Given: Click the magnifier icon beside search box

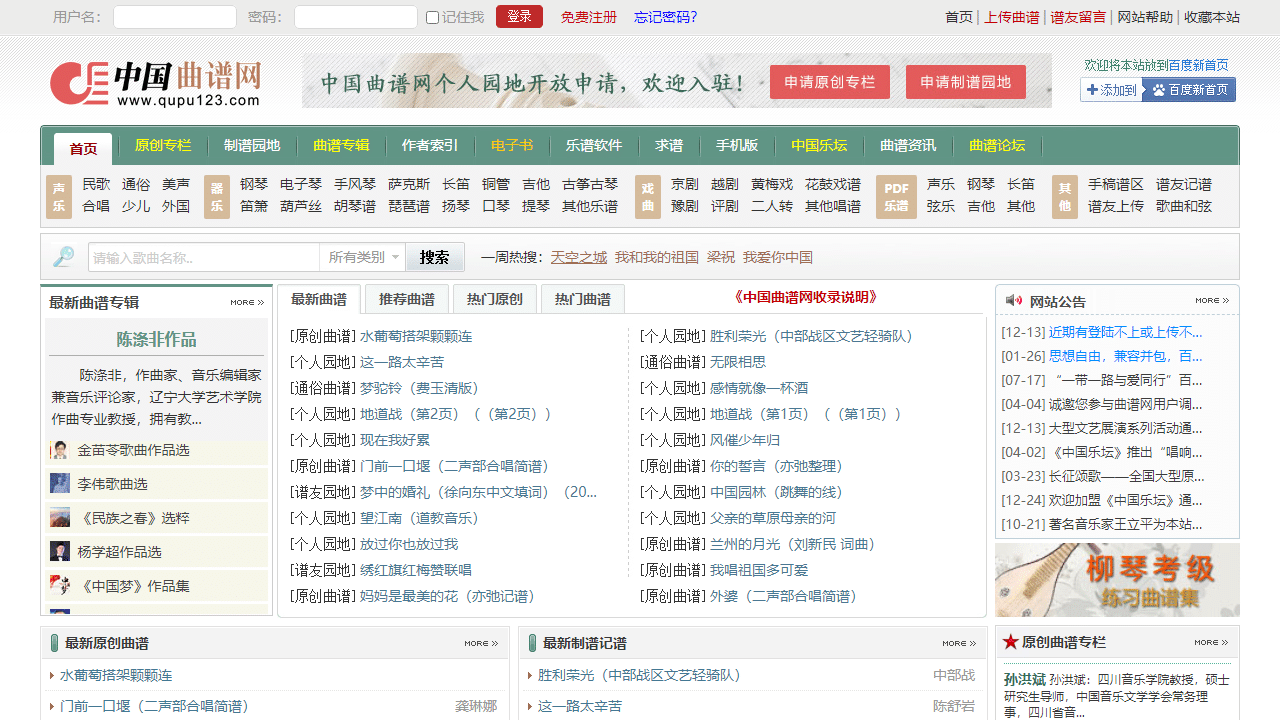Looking at the screenshot, I should pos(64,257).
